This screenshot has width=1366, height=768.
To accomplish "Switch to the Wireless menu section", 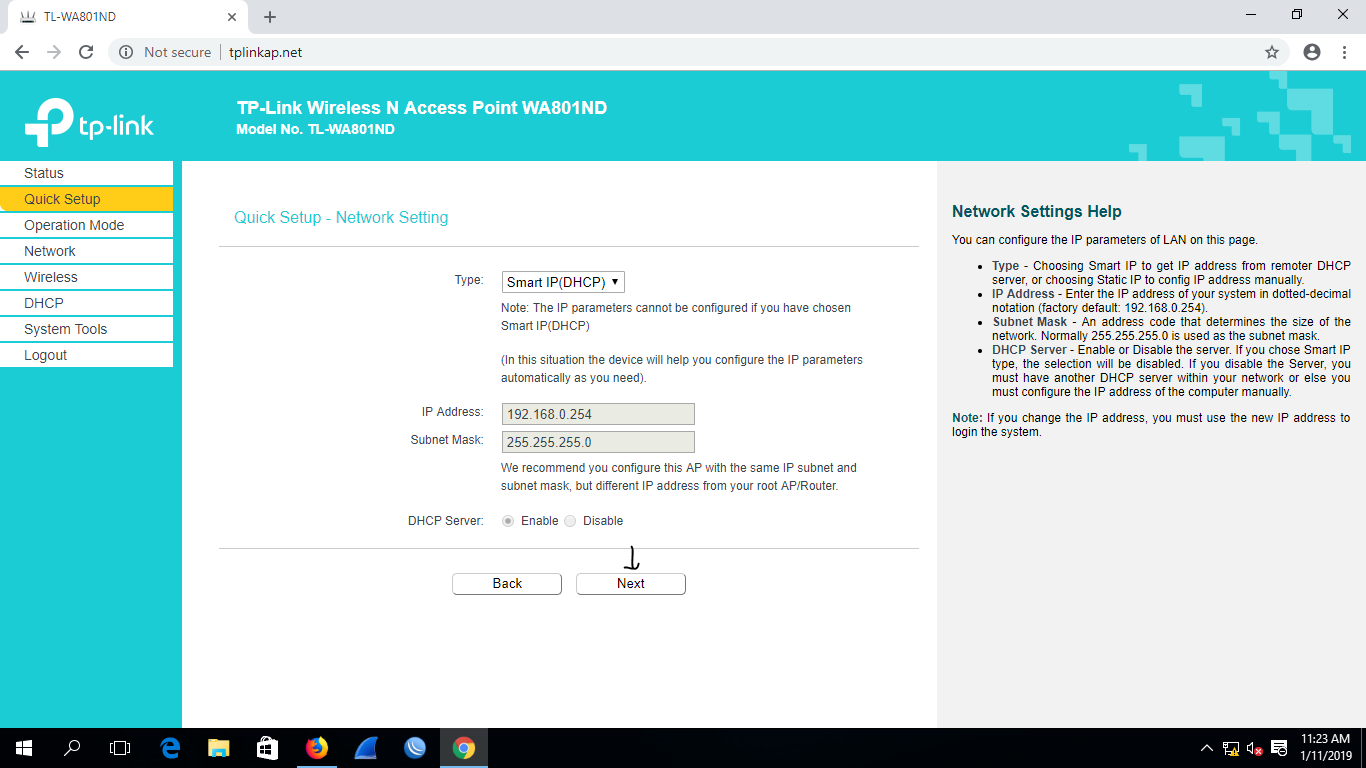I will pyautogui.click(x=51, y=277).
